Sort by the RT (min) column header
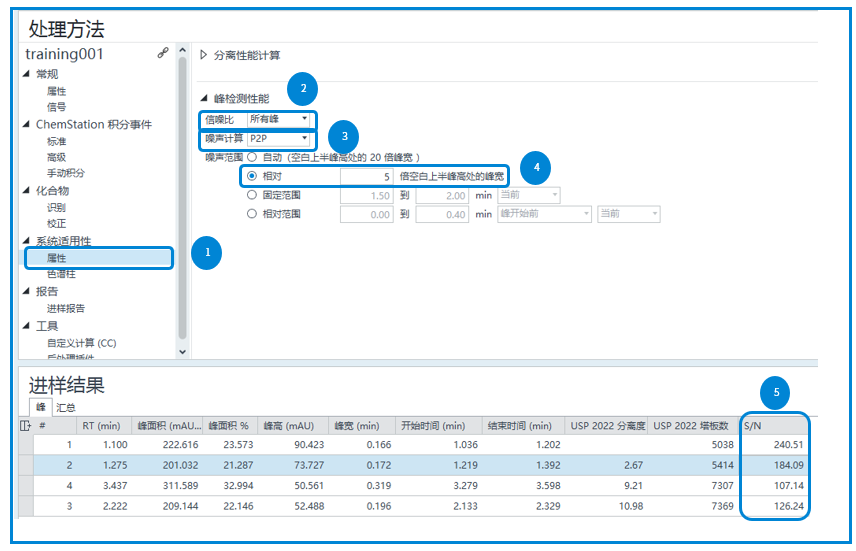The height and width of the screenshot is (551, 856). [x=105, y=425]
